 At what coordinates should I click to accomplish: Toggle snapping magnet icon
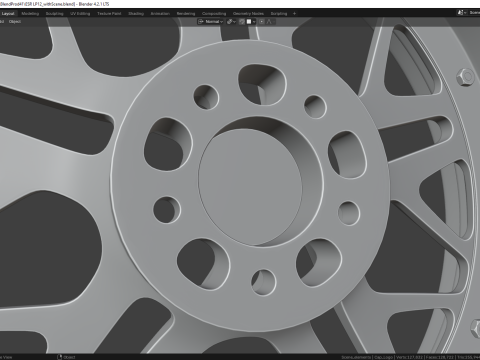point(242,22)
